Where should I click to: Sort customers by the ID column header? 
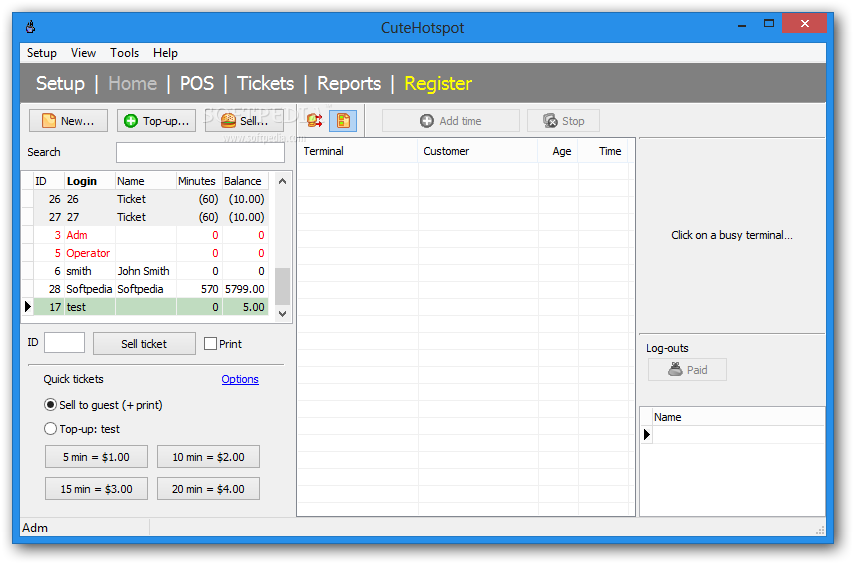[48, 181]
